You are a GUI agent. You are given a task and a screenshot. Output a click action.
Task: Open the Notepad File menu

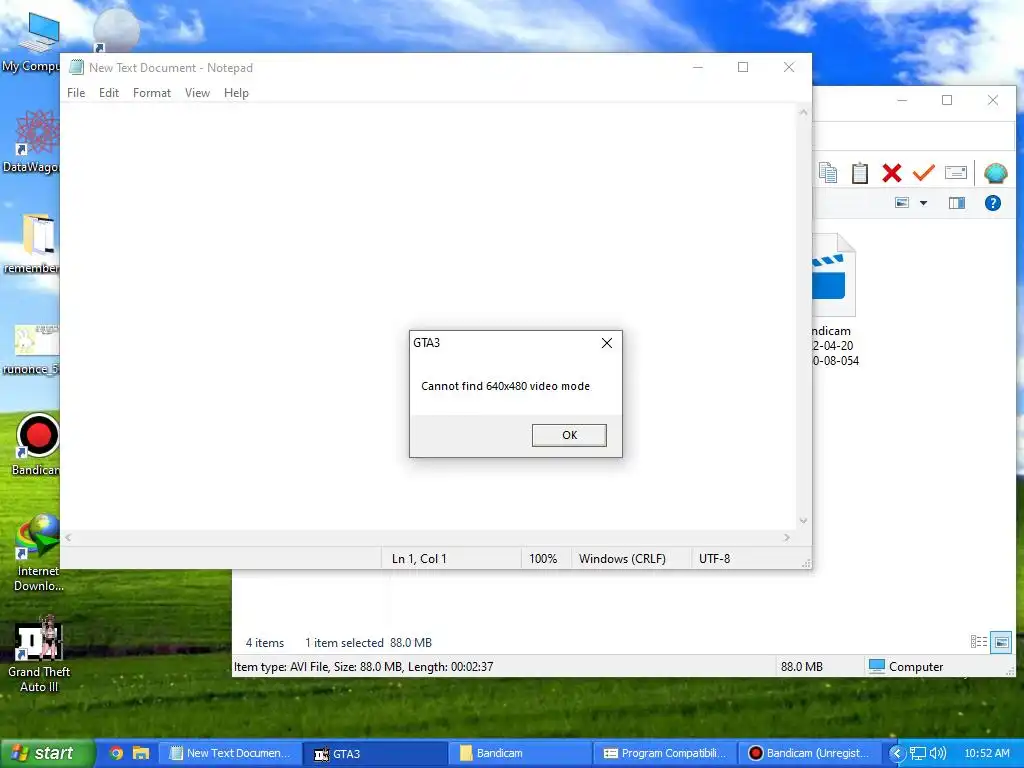pyautogui.click(x=76, y=93)
